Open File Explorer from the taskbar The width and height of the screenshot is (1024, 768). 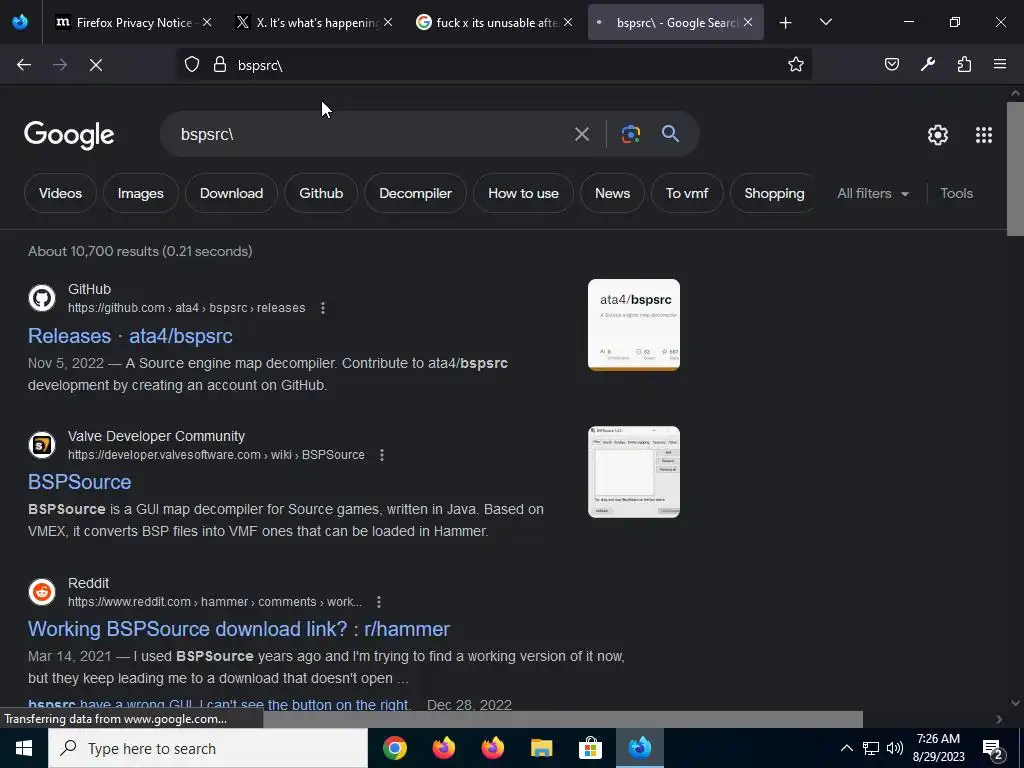[541, 748]
